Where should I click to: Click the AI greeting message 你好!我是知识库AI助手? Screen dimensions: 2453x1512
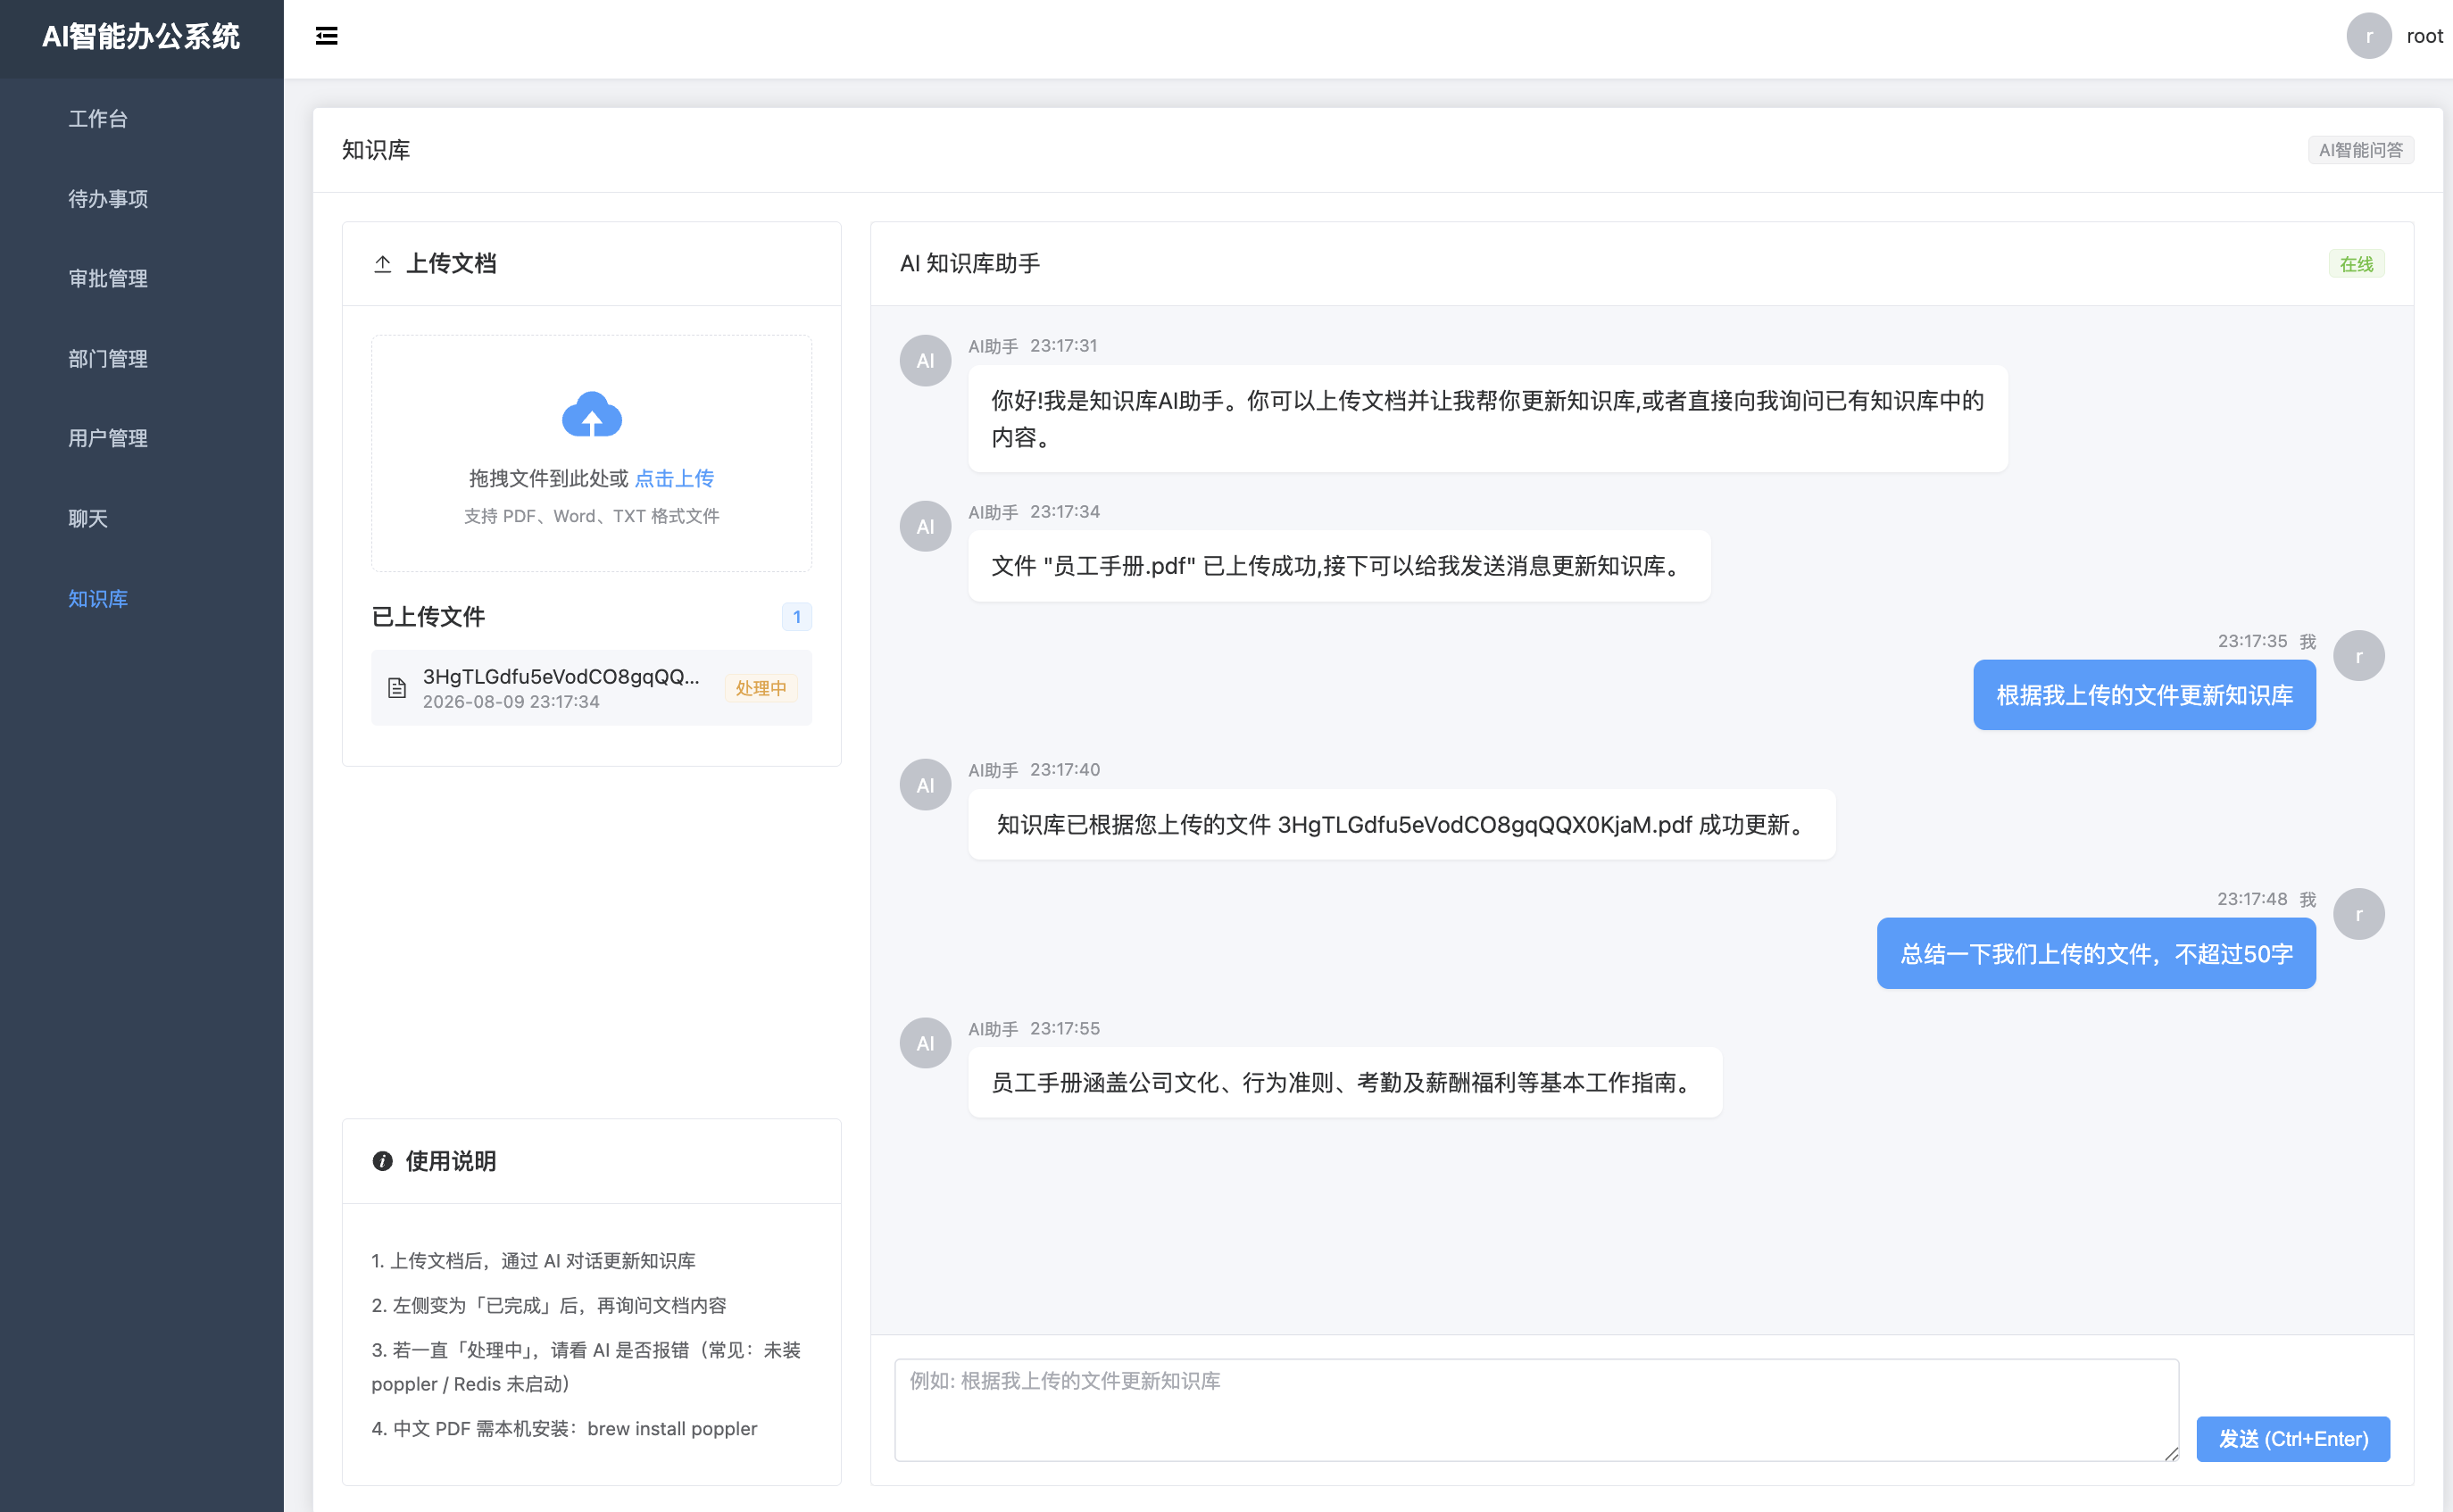point(1487,418)
